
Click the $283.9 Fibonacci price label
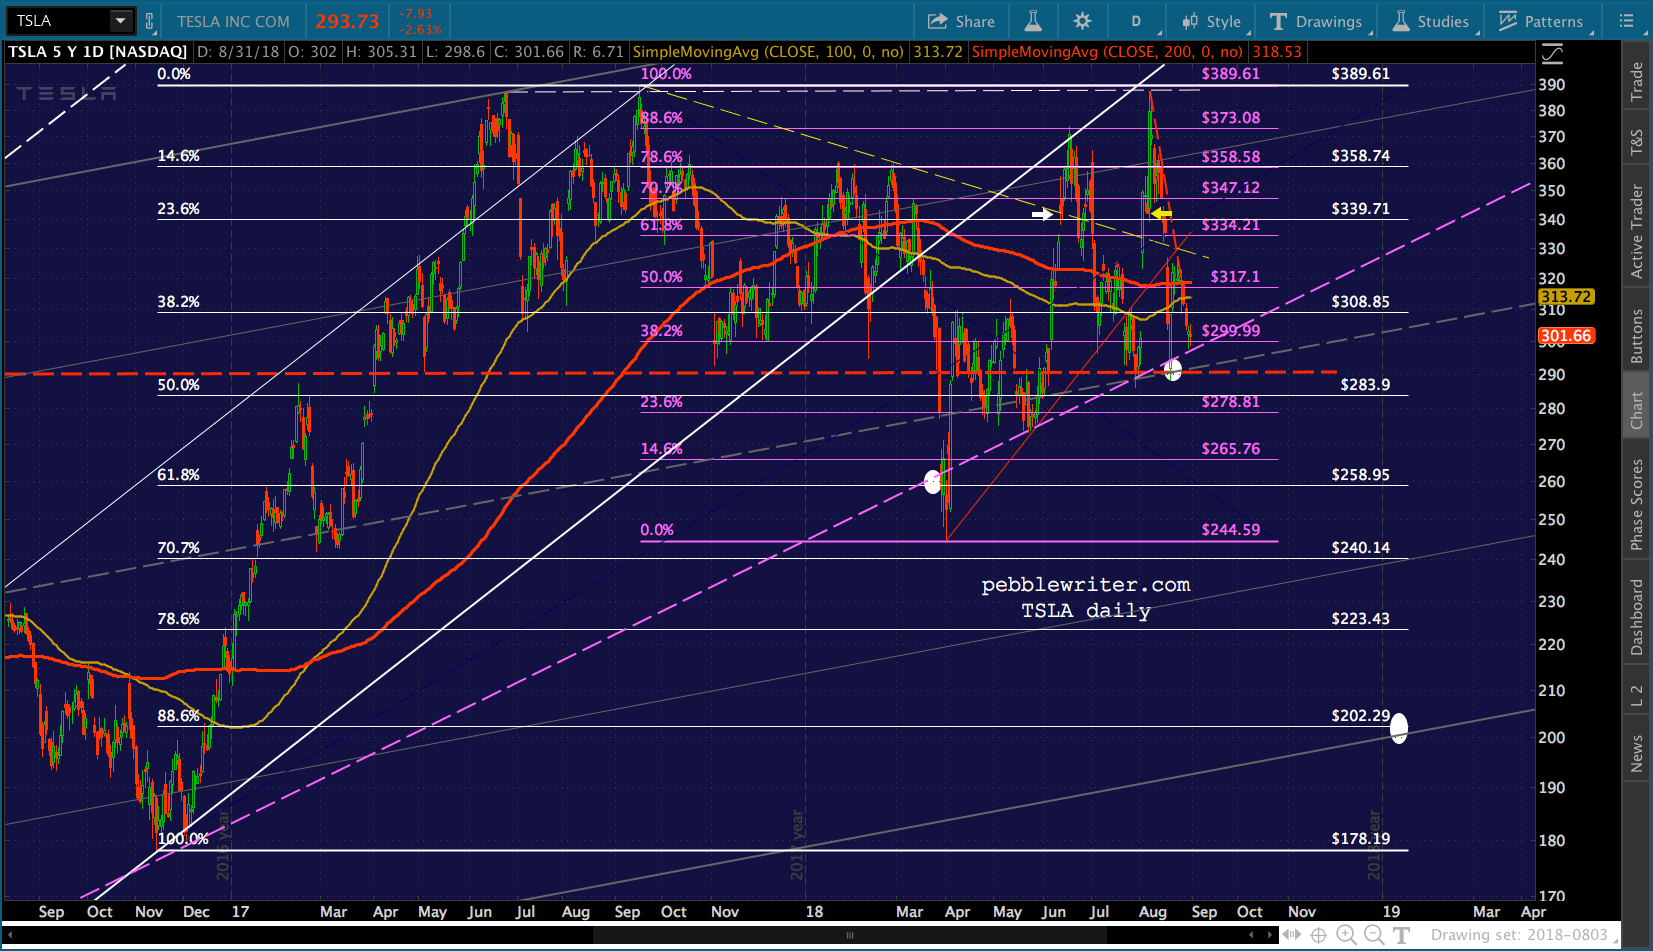(x=1365, y=385)
